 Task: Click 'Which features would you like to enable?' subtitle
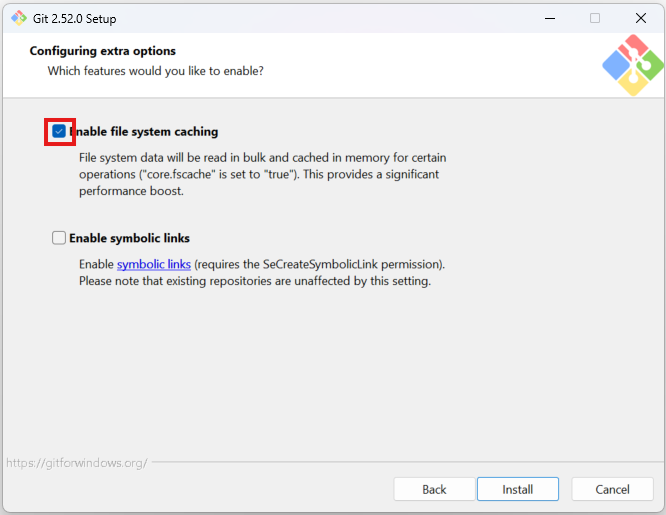pyautogui.click(x=156, y=71)
